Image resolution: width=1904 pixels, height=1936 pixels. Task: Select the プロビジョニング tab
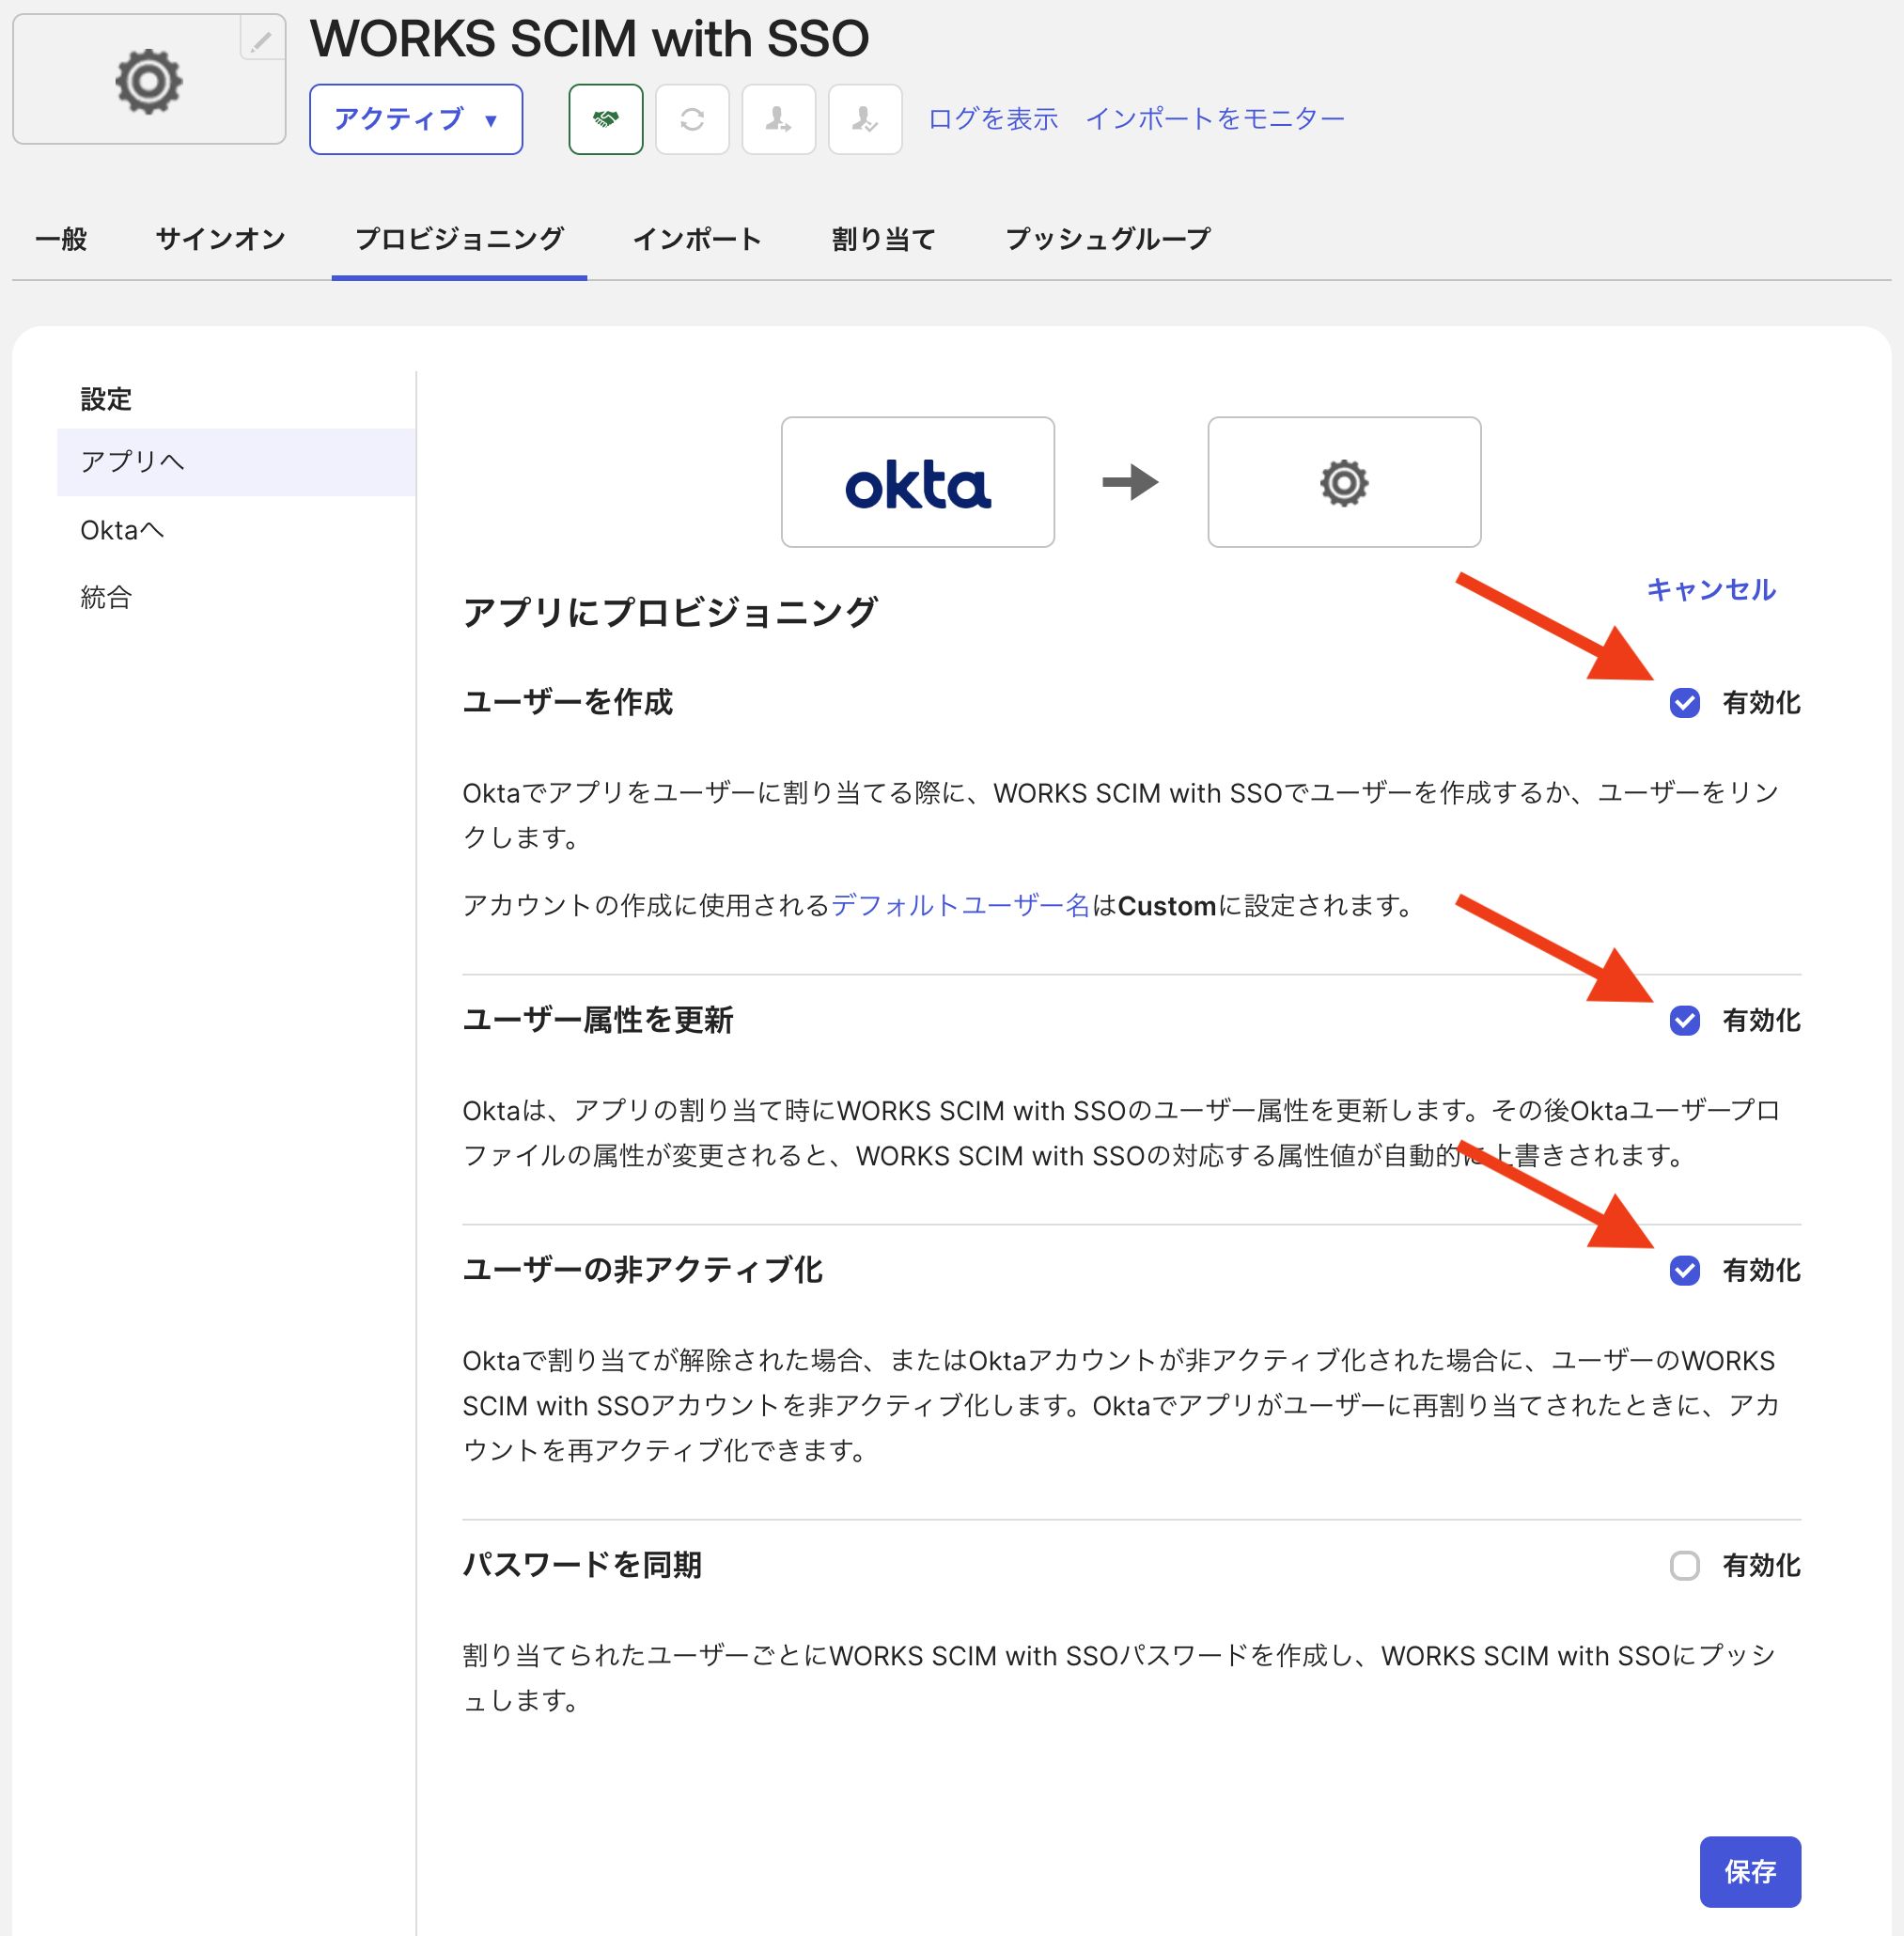[x=459, y=239]
